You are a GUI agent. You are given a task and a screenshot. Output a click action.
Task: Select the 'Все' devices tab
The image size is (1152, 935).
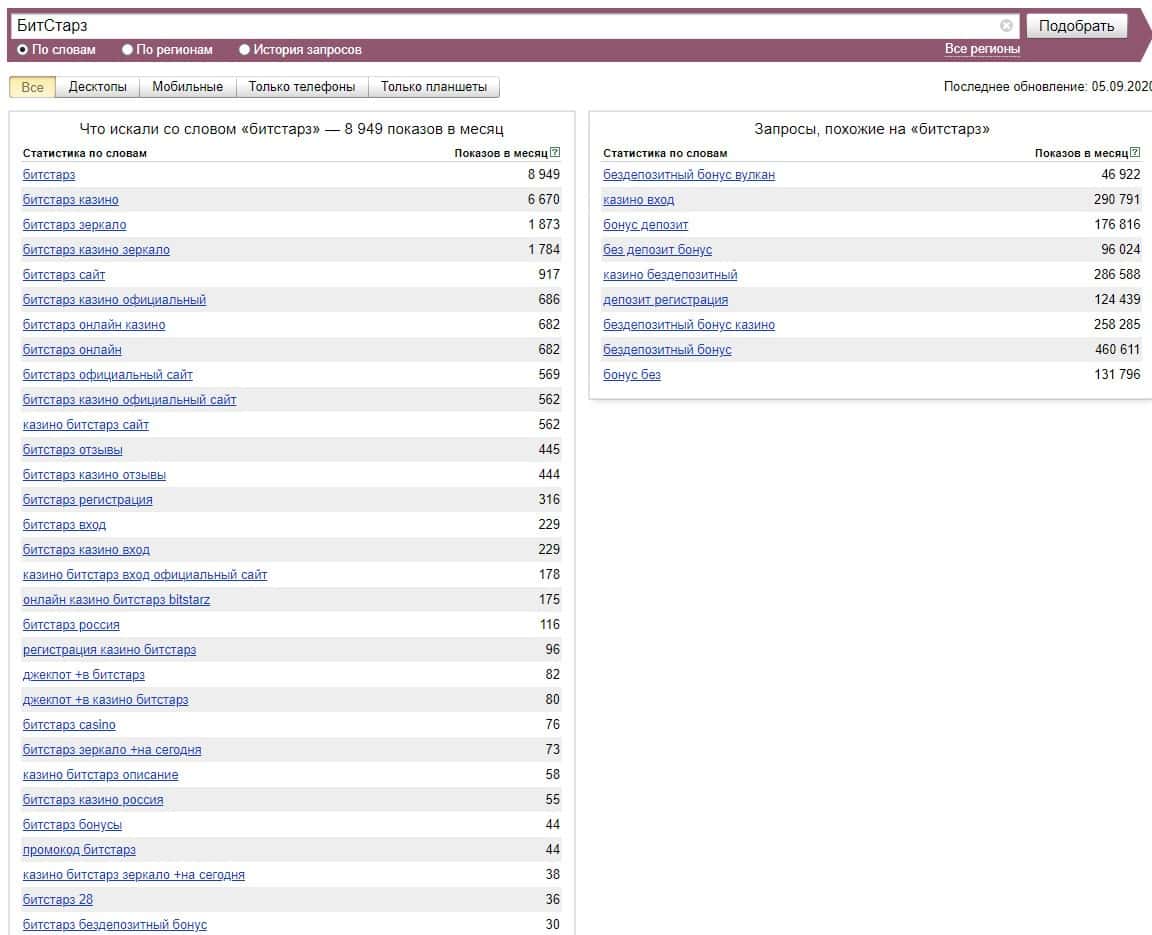pos(32,87)
